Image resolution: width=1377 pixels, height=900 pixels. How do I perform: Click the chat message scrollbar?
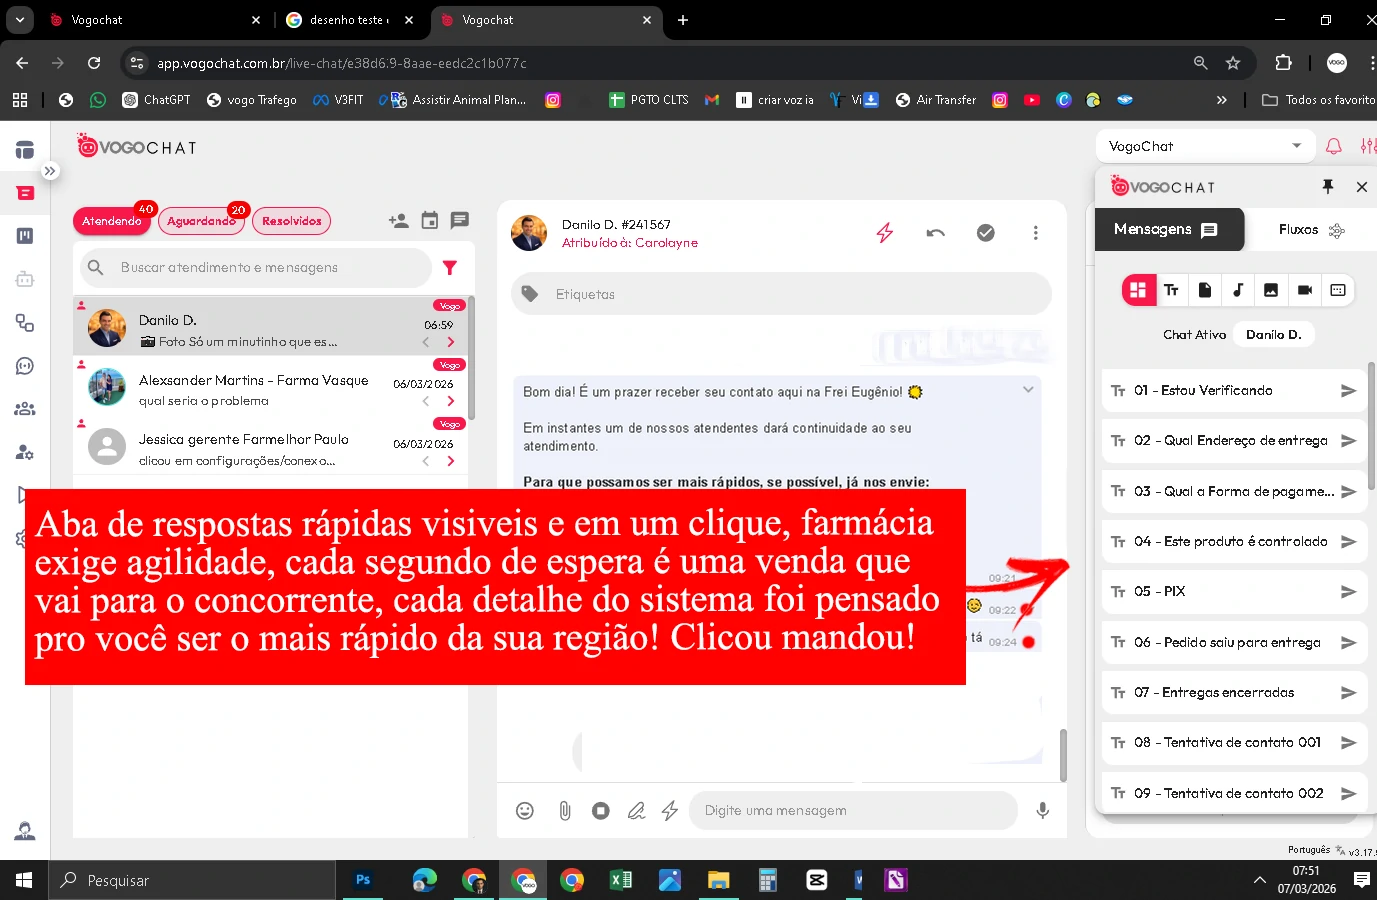tap(1063, 754)
